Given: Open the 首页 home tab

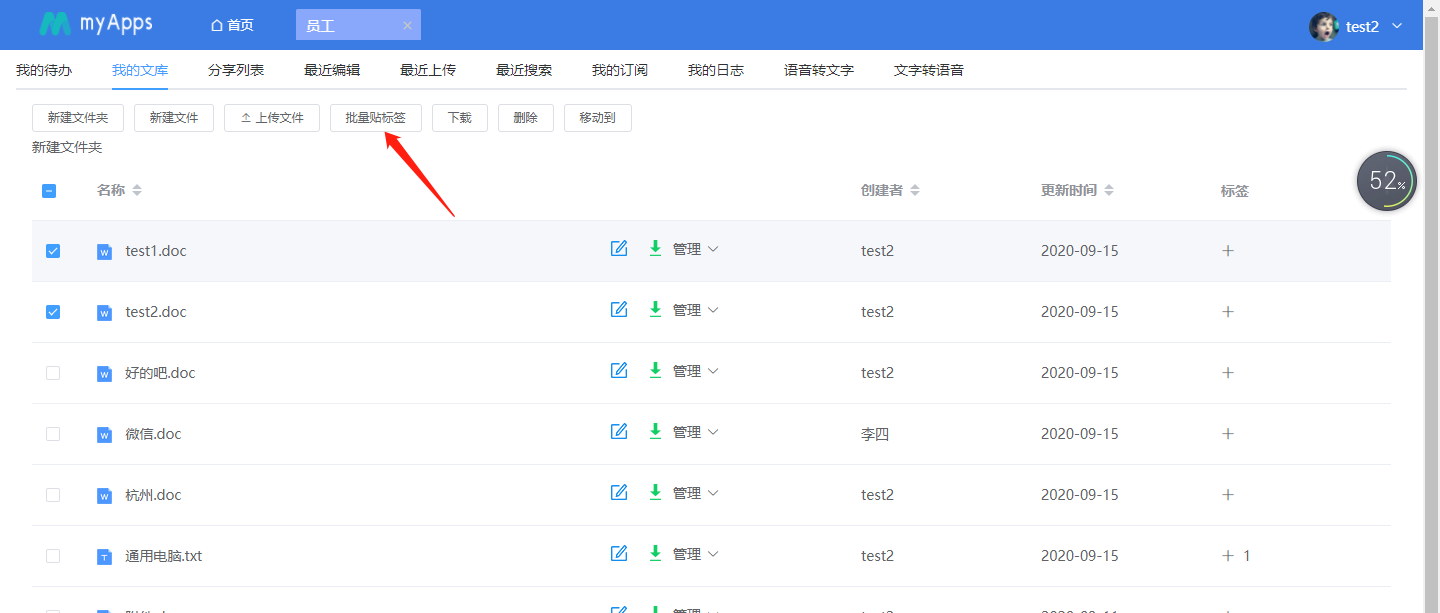Looking at the screenshot, I should pos(232,25).
